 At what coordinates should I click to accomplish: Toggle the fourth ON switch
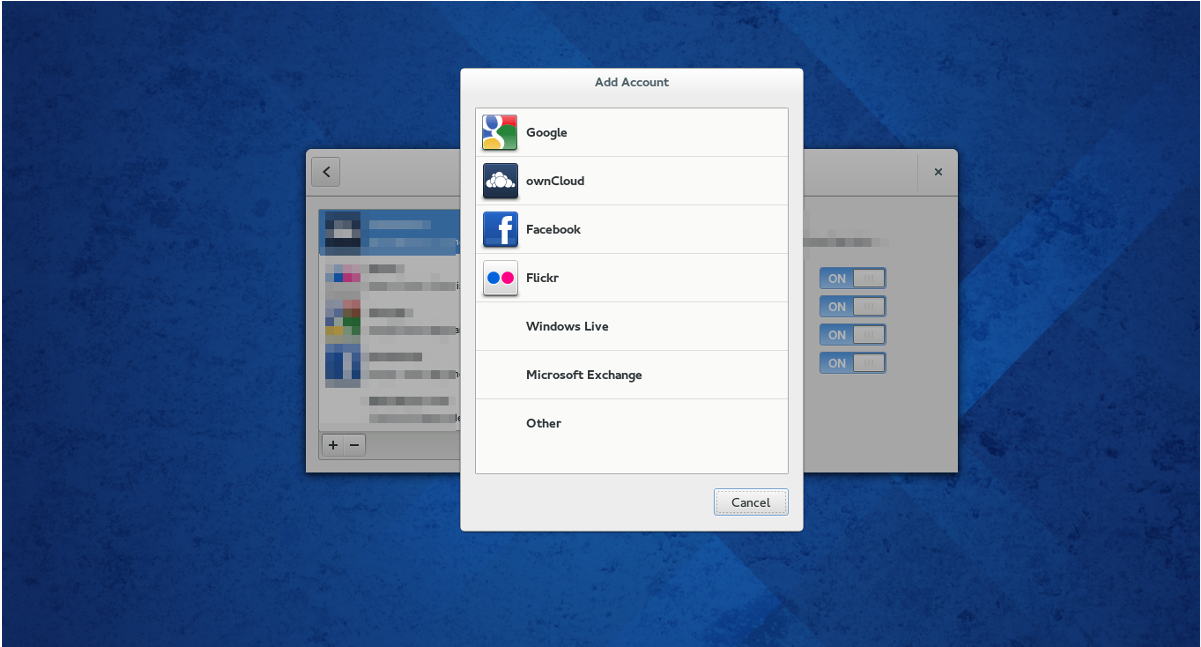click(x=853, y=363)
